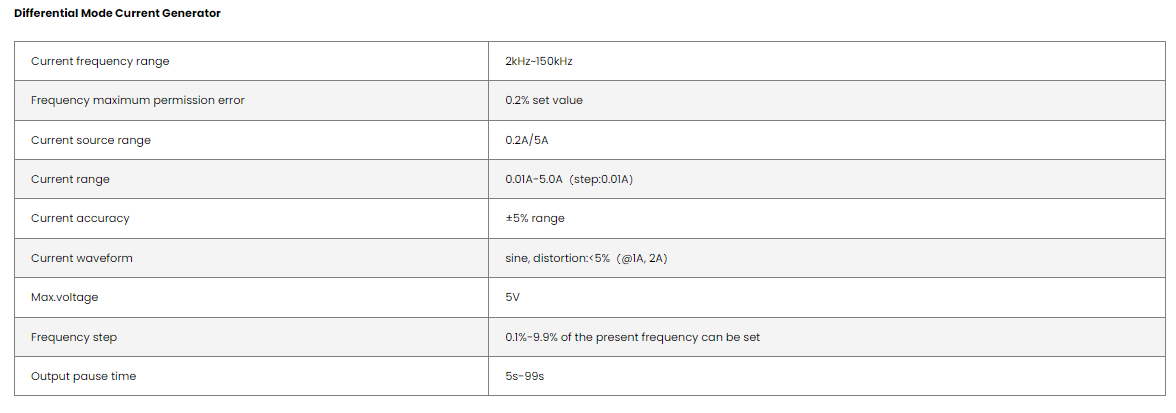Click the 5V value cell
The width and height of the screenshot is (1176, 413).
coord(513,297)
